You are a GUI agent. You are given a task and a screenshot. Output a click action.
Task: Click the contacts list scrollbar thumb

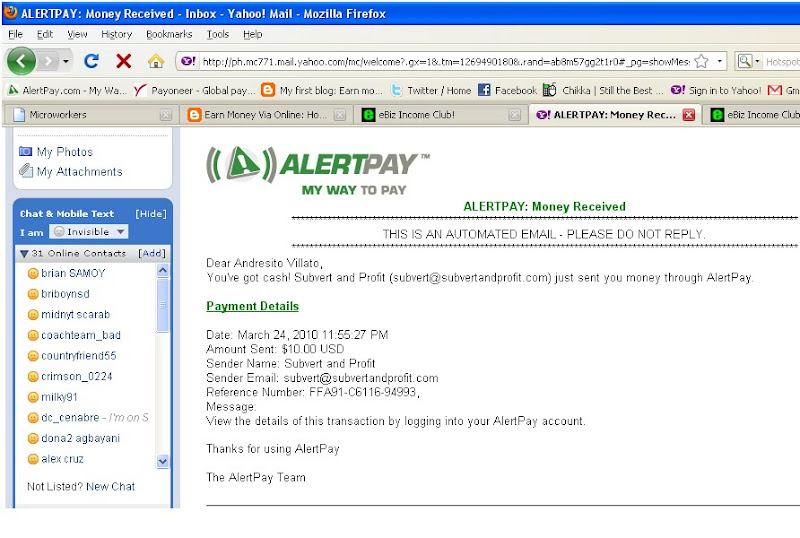point(163,305)
